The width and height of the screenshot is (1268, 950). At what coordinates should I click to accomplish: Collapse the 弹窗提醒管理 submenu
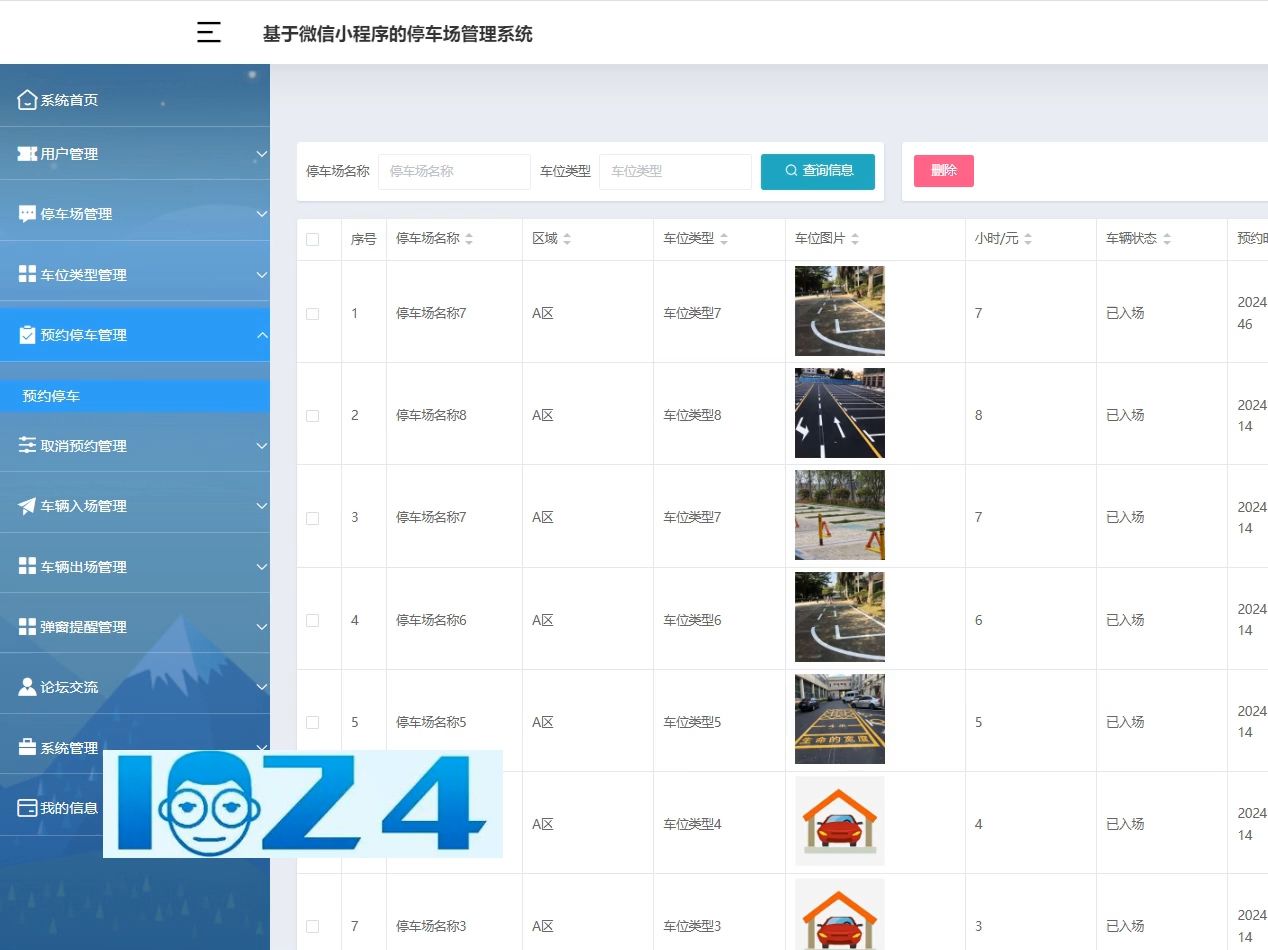[x=263, y=627]
